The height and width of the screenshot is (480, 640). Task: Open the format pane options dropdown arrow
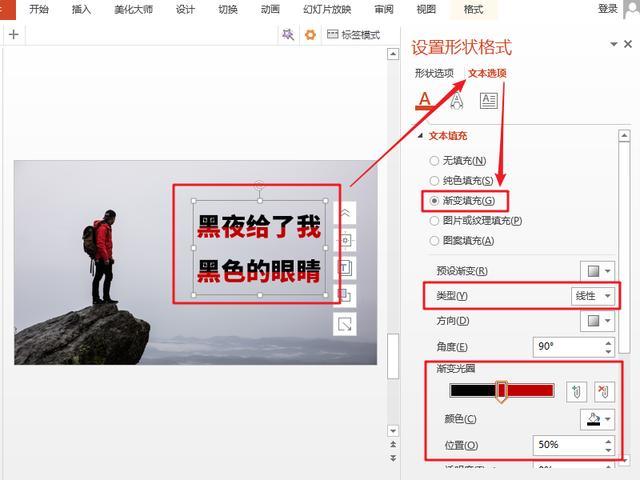[613, 44]
